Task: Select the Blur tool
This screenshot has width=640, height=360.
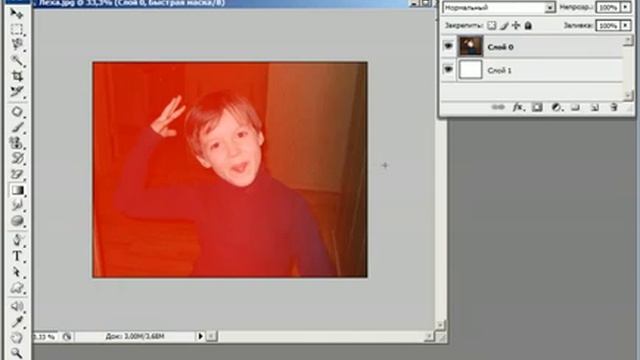Action: [x=17, y=205]
